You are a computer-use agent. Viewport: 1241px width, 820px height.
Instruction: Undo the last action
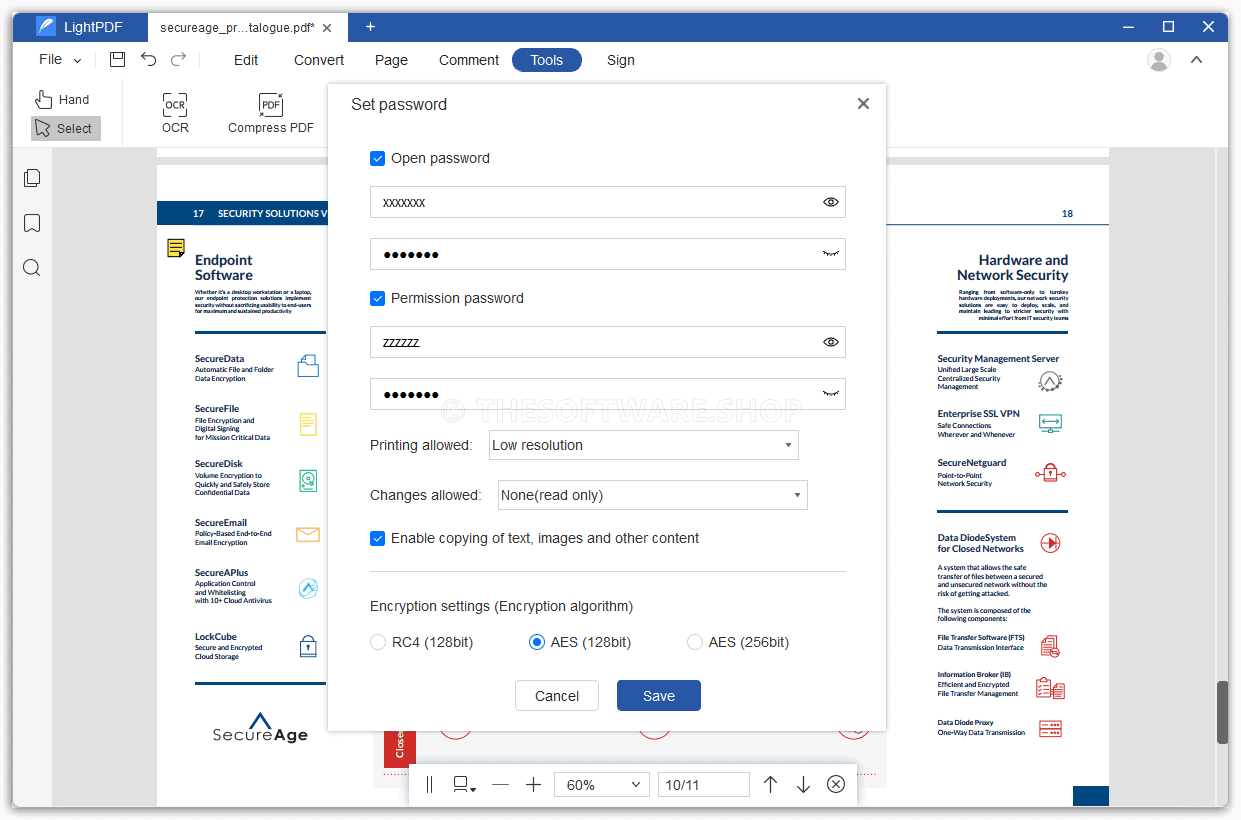click(x=148, y=60)
